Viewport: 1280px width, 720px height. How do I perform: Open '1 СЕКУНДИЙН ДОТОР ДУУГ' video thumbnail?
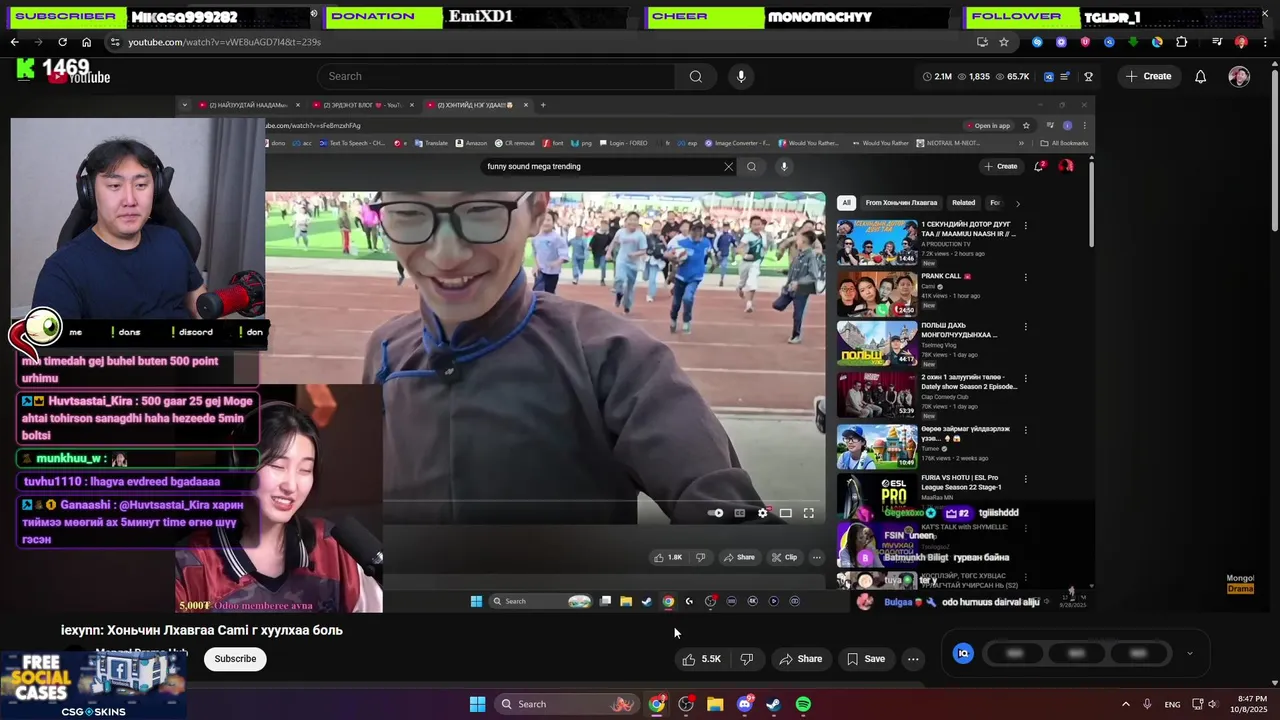click(x=877, y=241)
